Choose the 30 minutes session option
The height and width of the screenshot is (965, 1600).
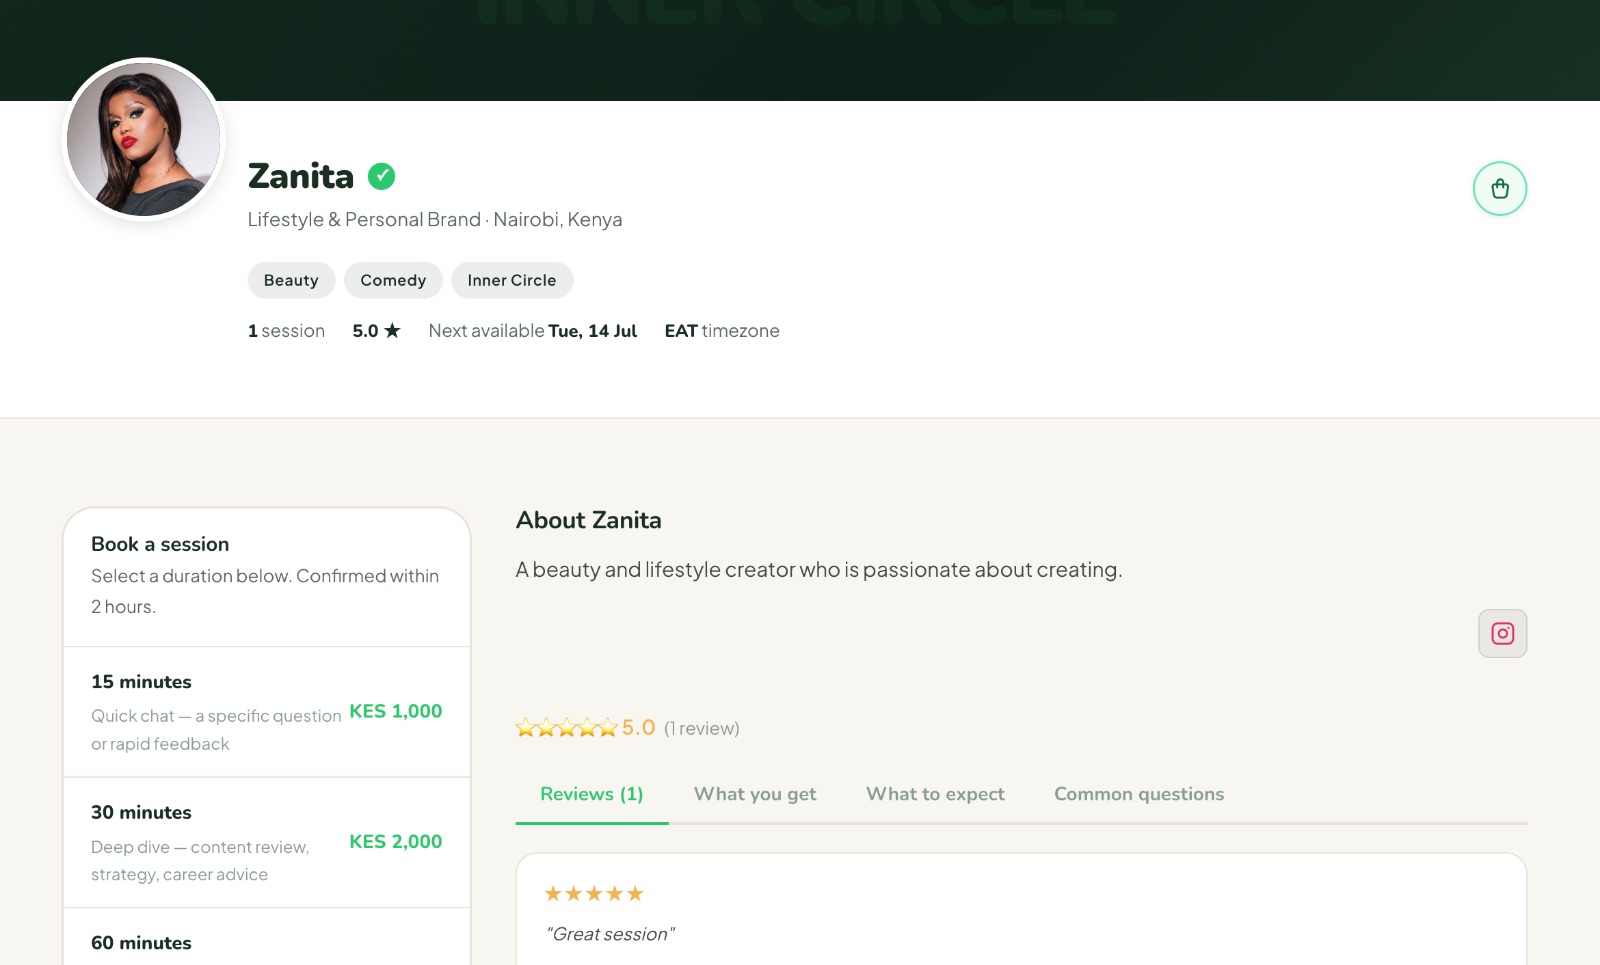coord(267,843)
